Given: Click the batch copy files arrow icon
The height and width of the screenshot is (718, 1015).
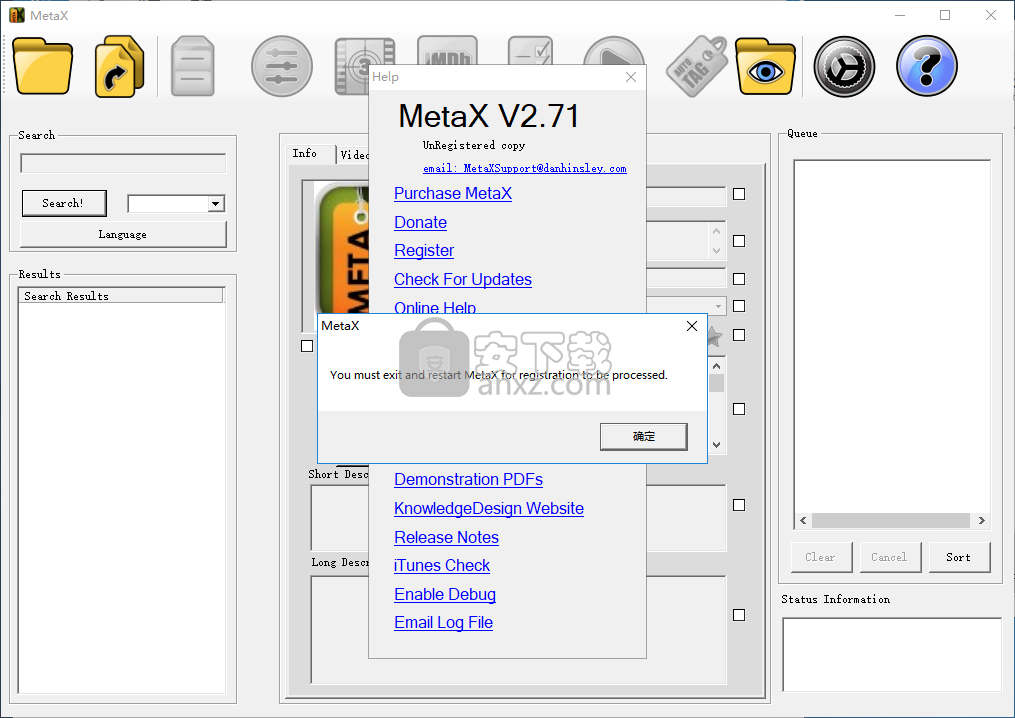Looking at the screenshot, I should (118, 67).
